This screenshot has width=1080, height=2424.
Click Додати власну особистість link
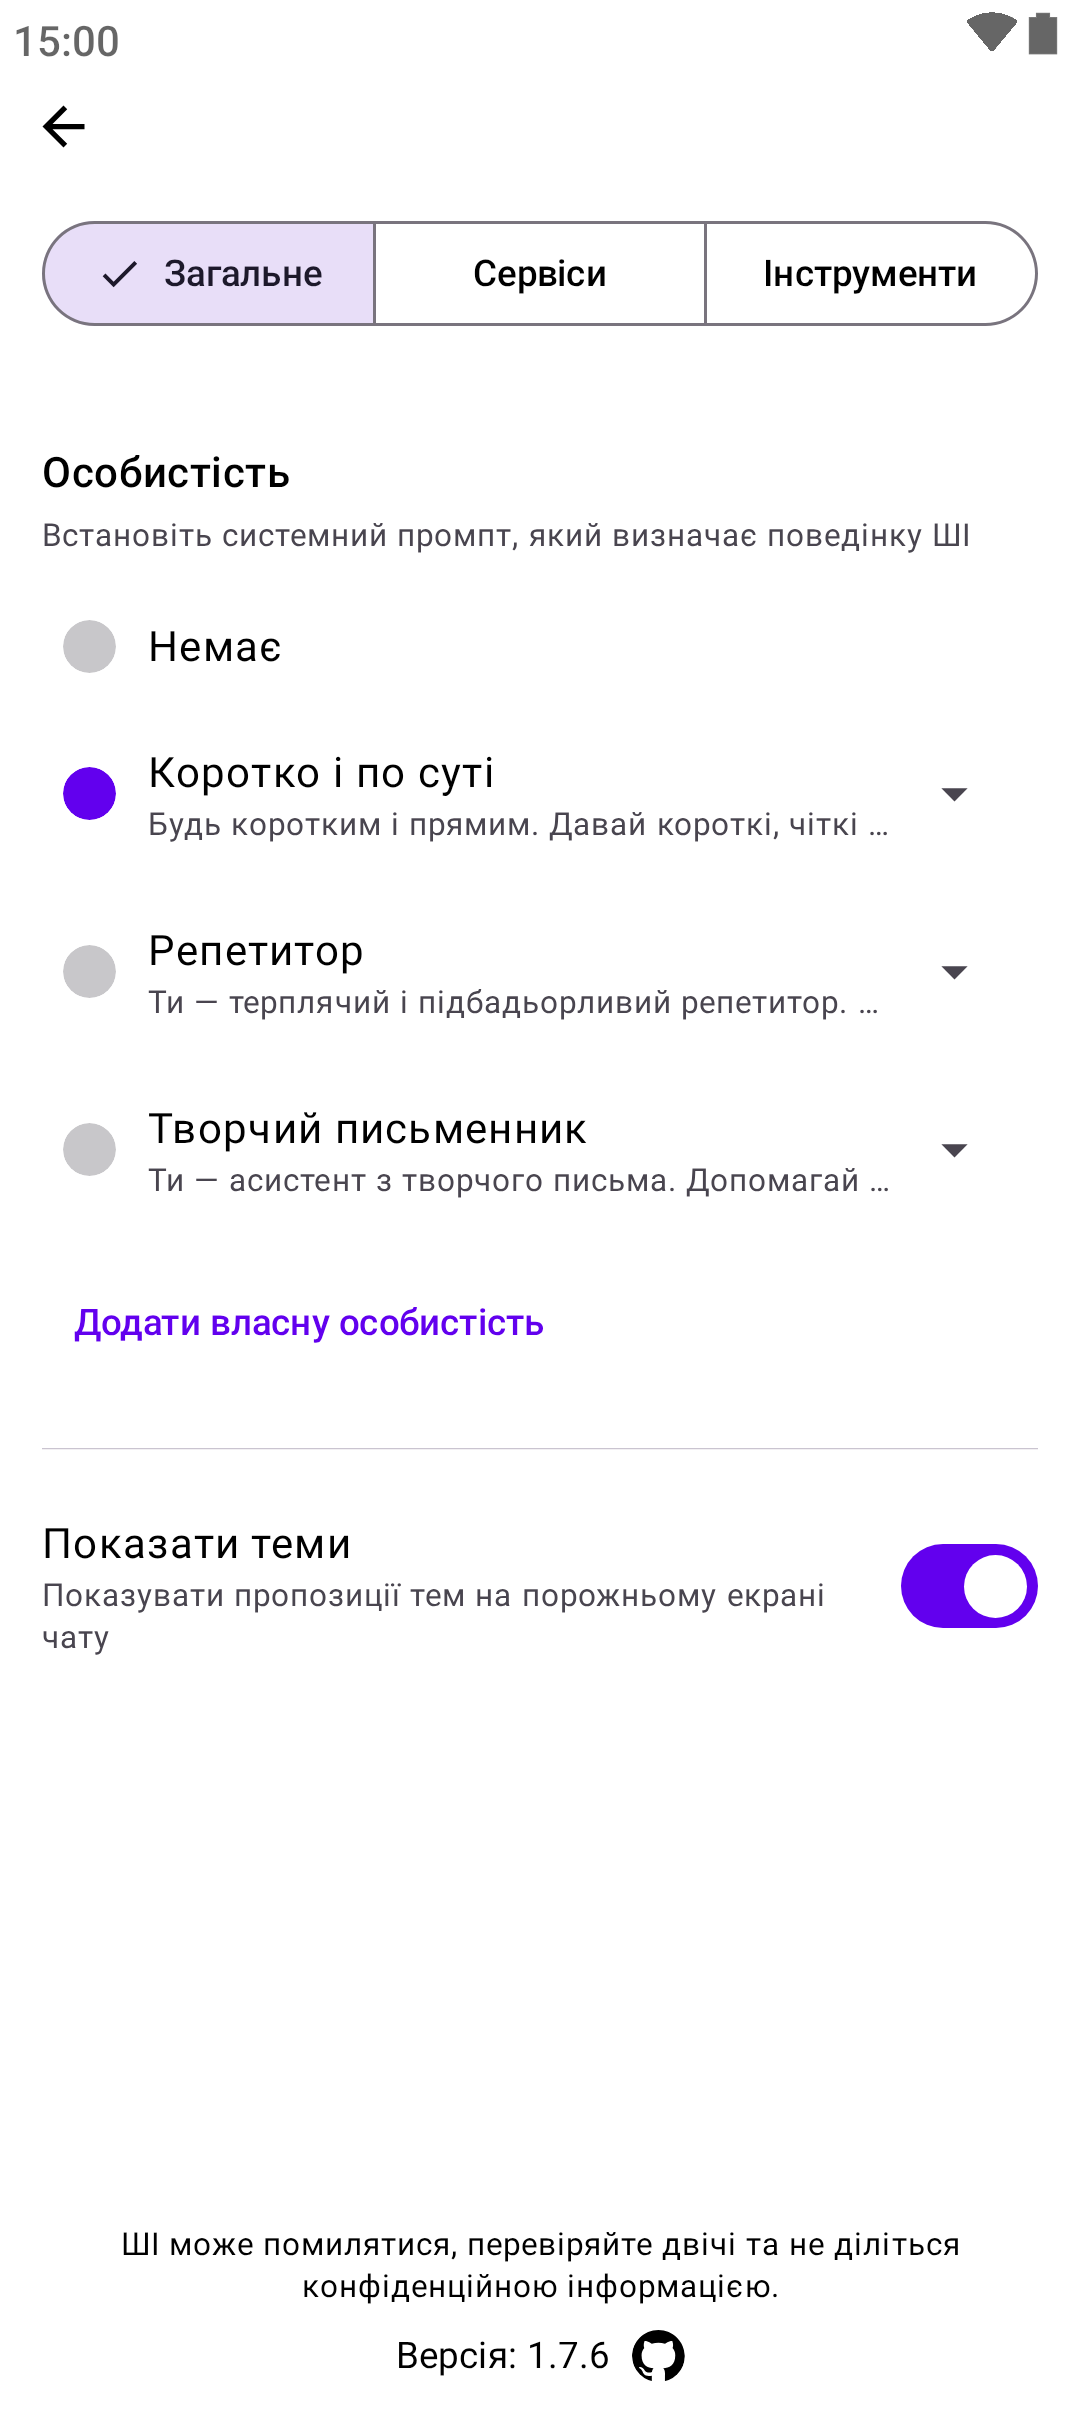coord(309,1323)
